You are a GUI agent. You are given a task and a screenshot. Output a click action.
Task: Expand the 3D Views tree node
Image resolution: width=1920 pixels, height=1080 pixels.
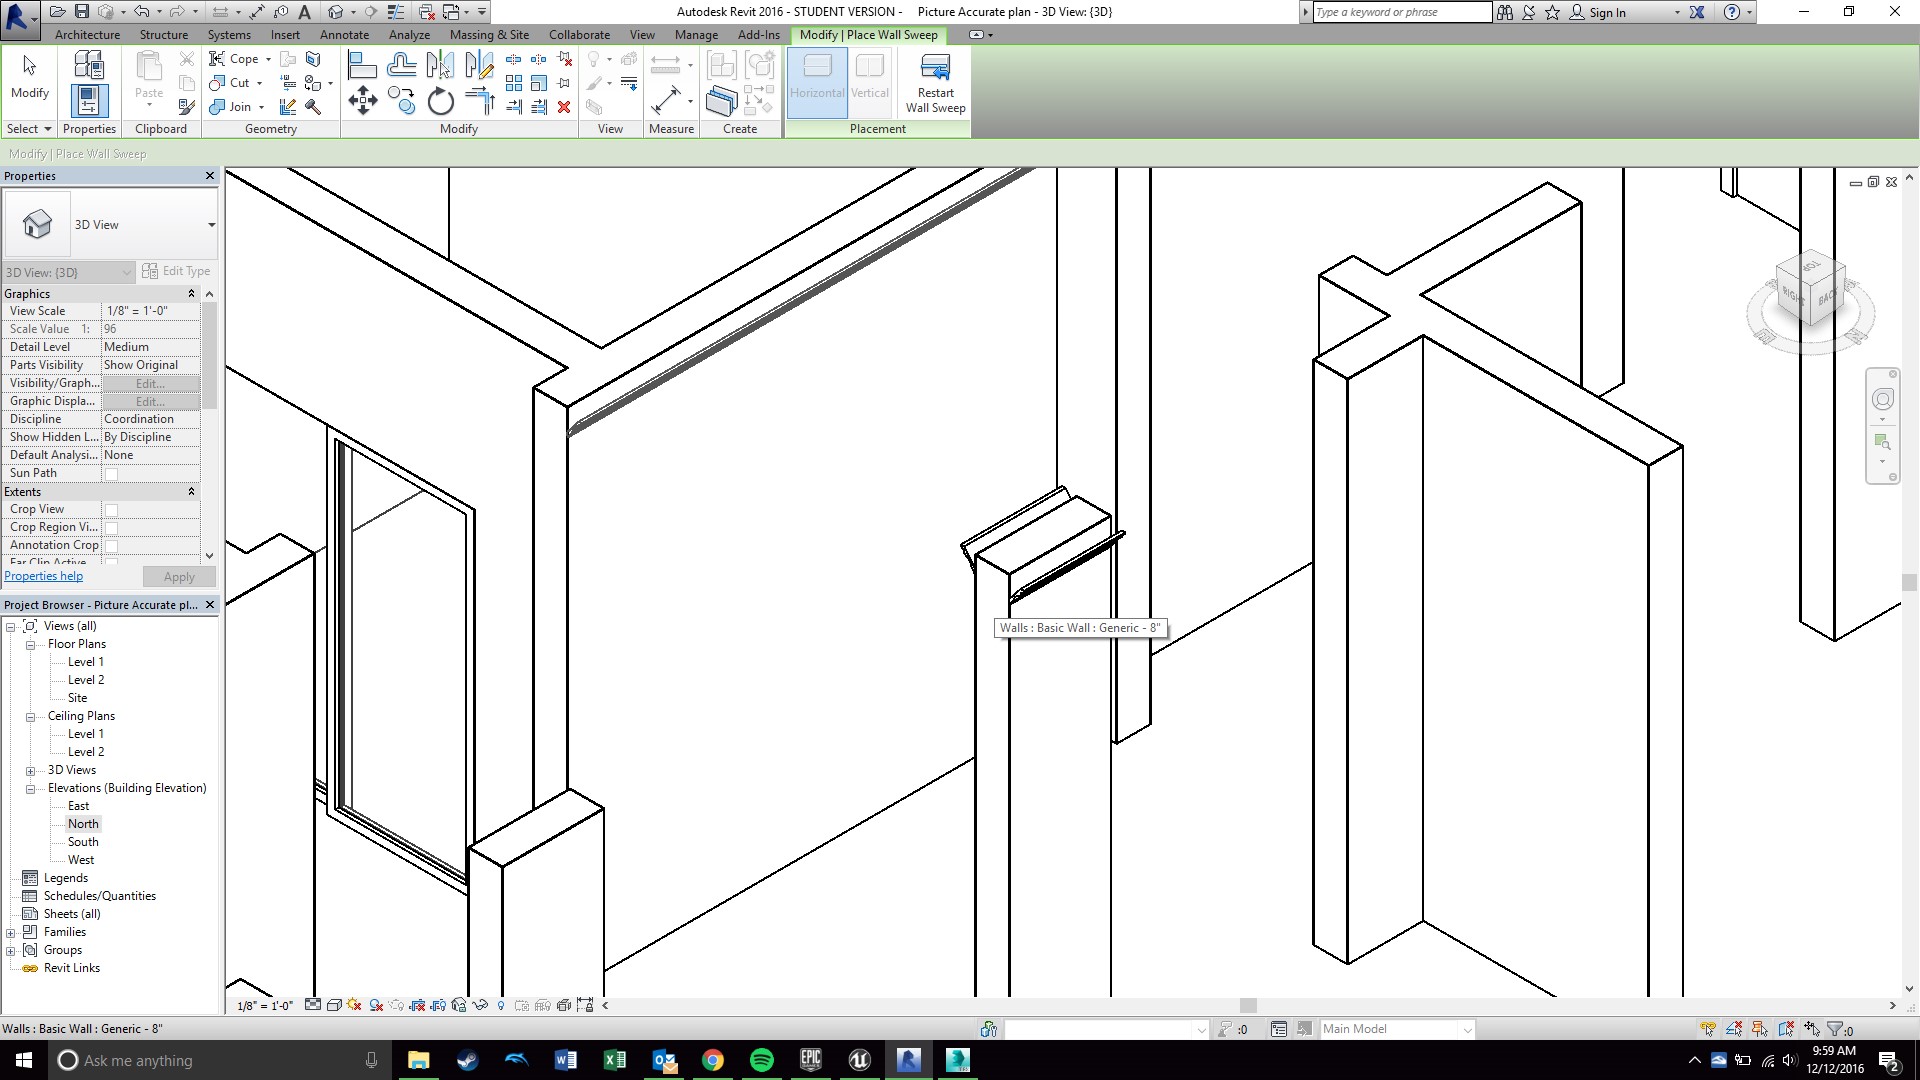[x=30, y=771]
